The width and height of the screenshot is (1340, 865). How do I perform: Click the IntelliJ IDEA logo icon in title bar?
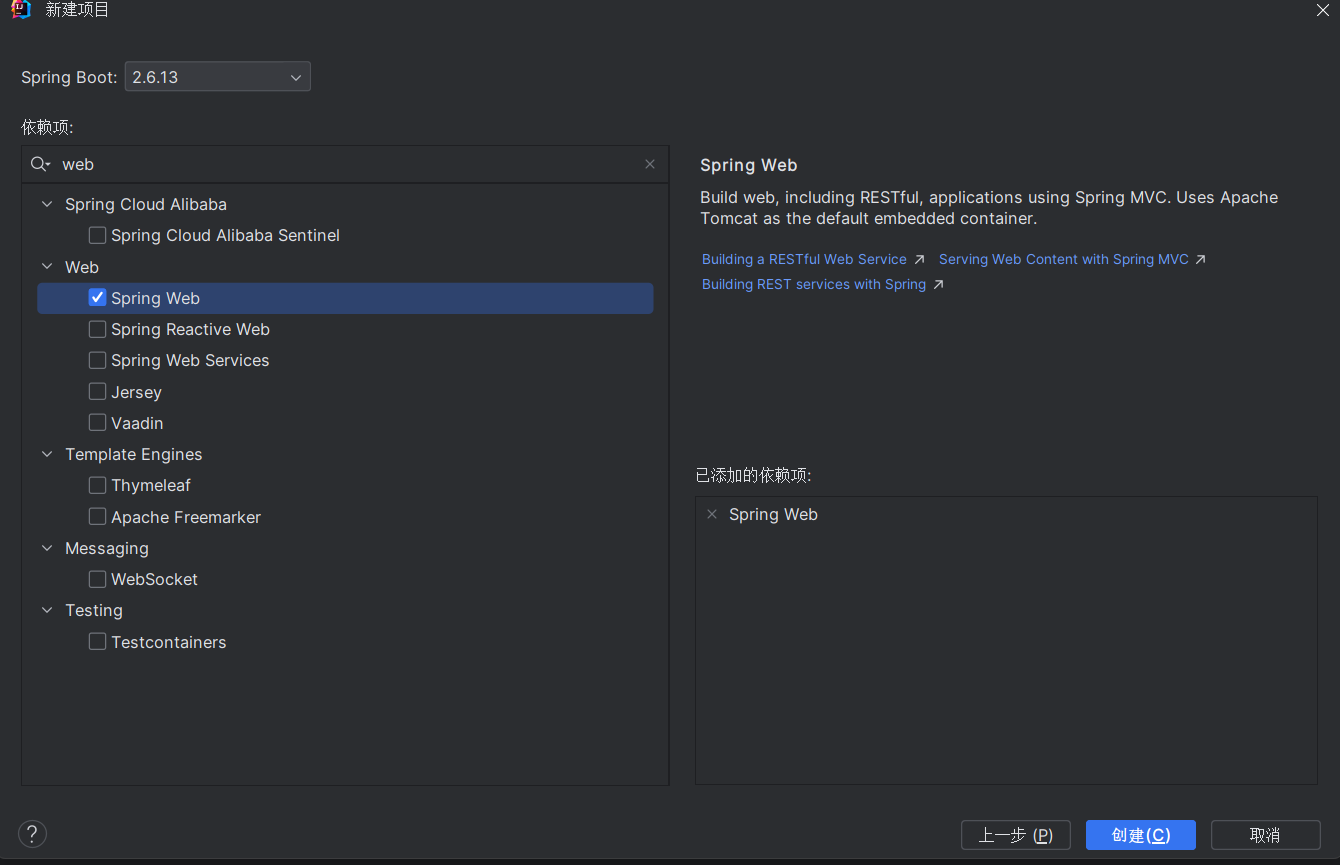click(x=21, y=10)
